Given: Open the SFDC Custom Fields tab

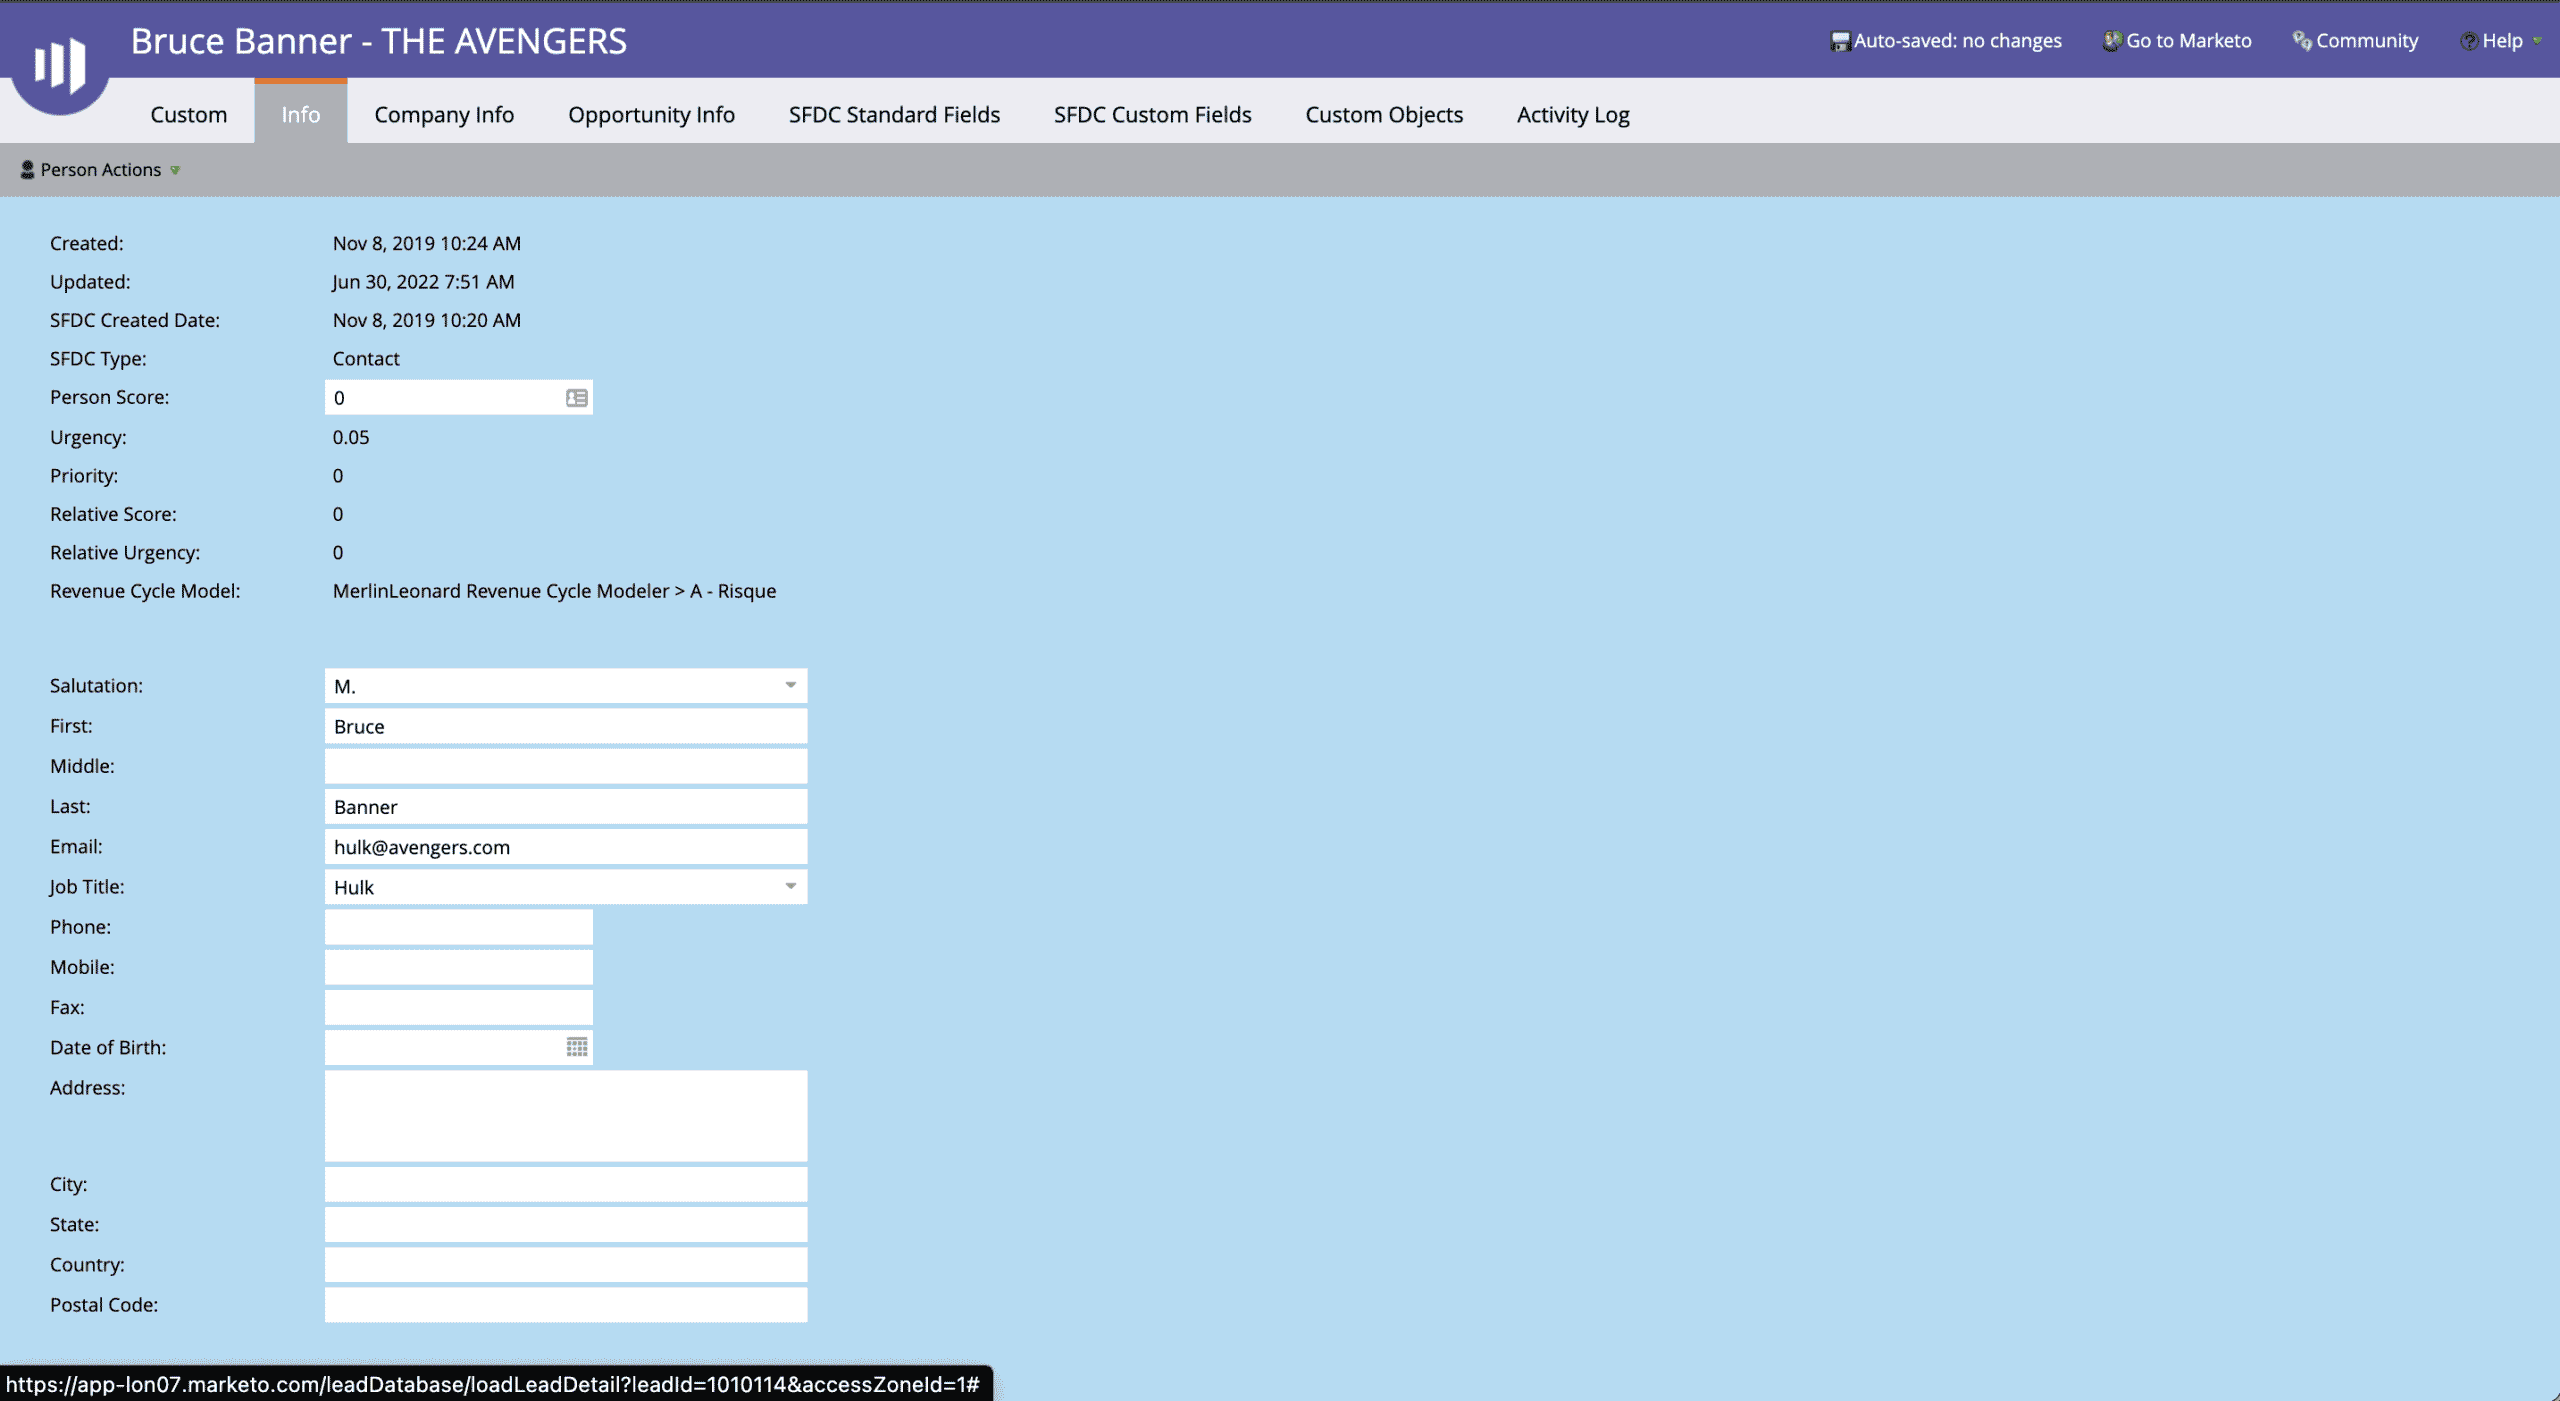Looking at the screenshot, I should (x=1152, y=115).
